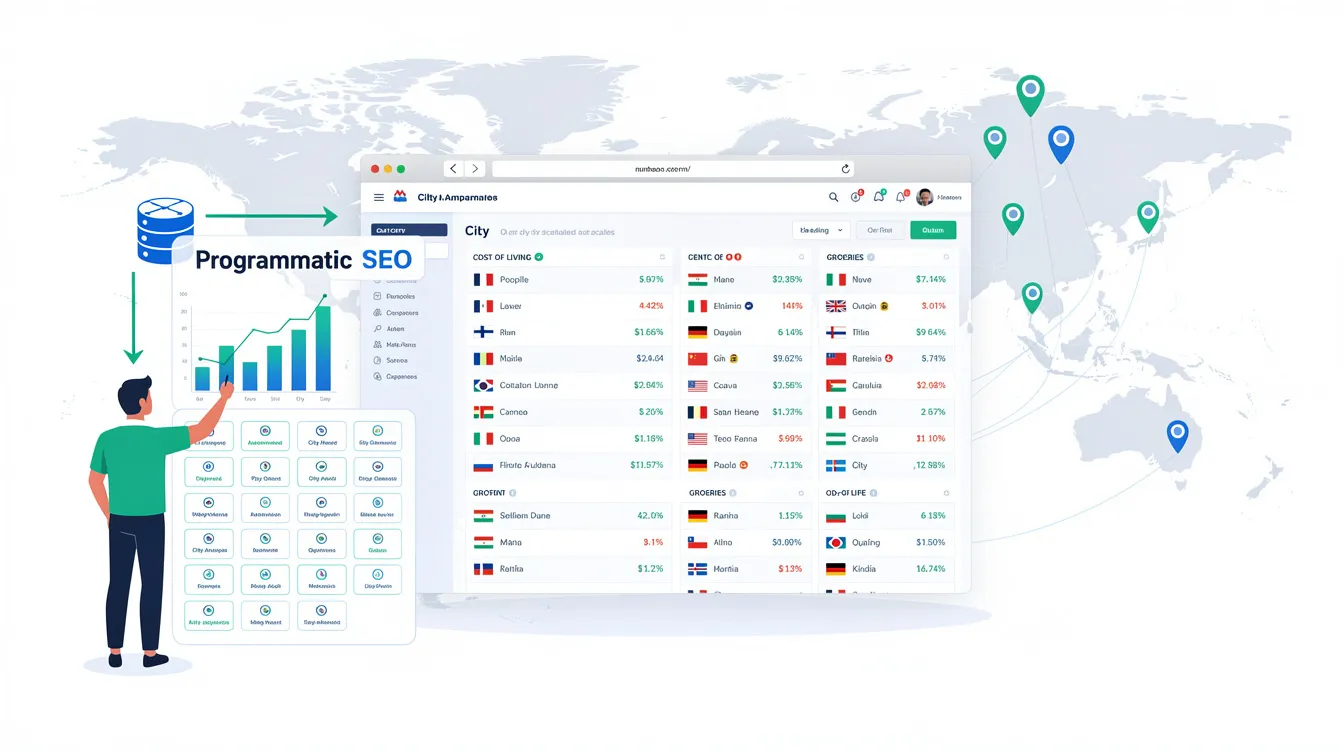Click the info icon beside the OD OF LIFE header

pos(874,493)
